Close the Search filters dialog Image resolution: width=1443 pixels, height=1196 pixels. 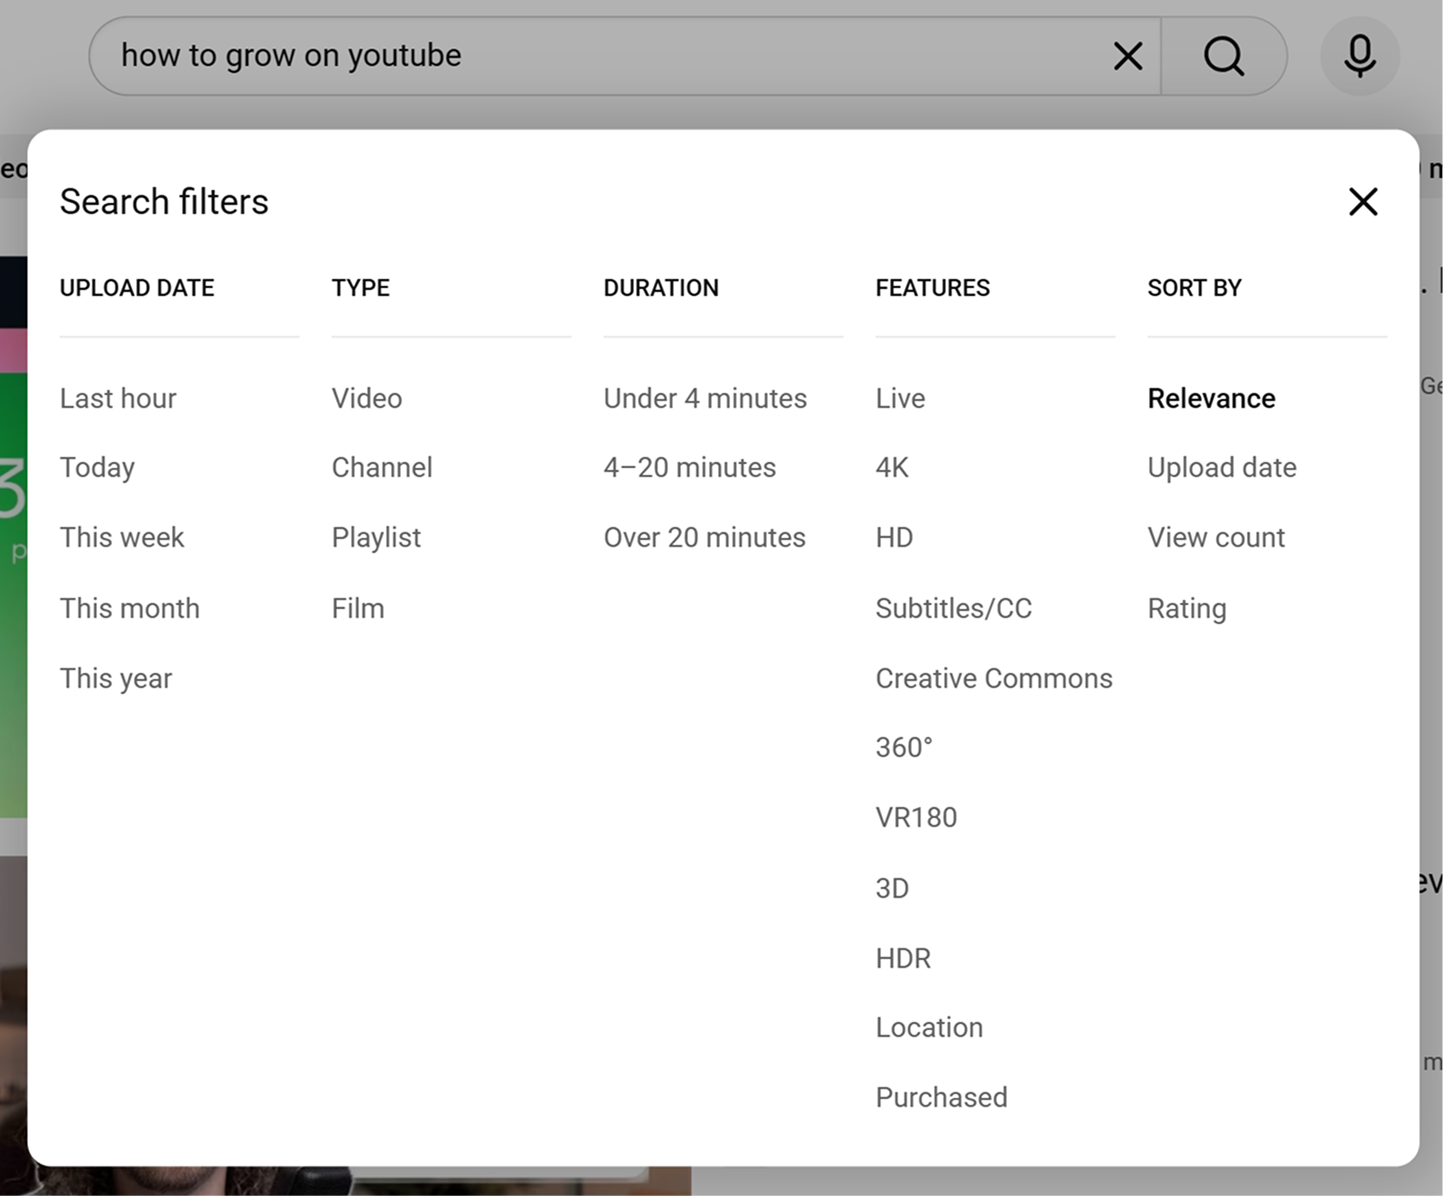click(x=1362, y=201)
